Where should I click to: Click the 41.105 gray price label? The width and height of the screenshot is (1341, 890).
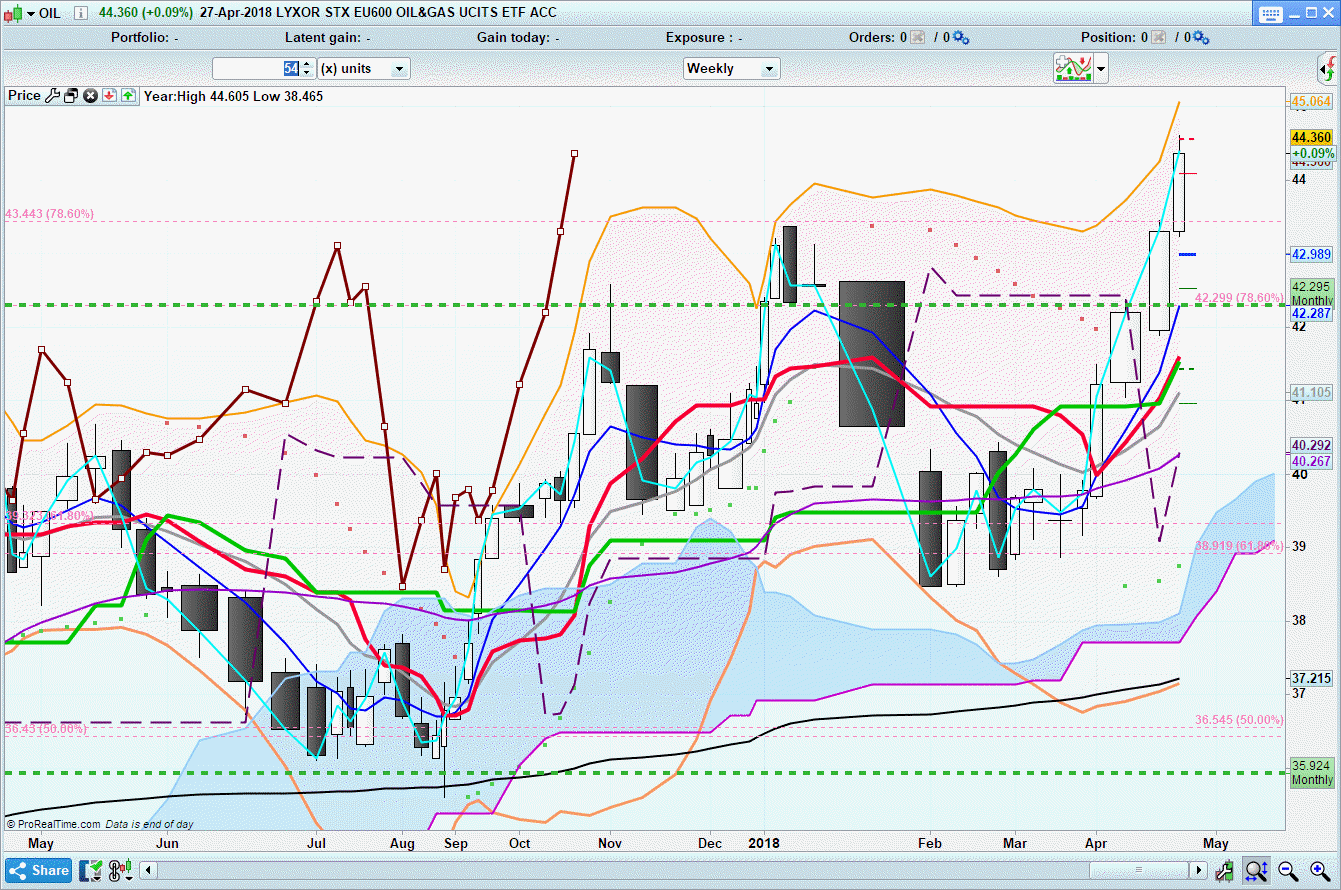(1311, 392)
